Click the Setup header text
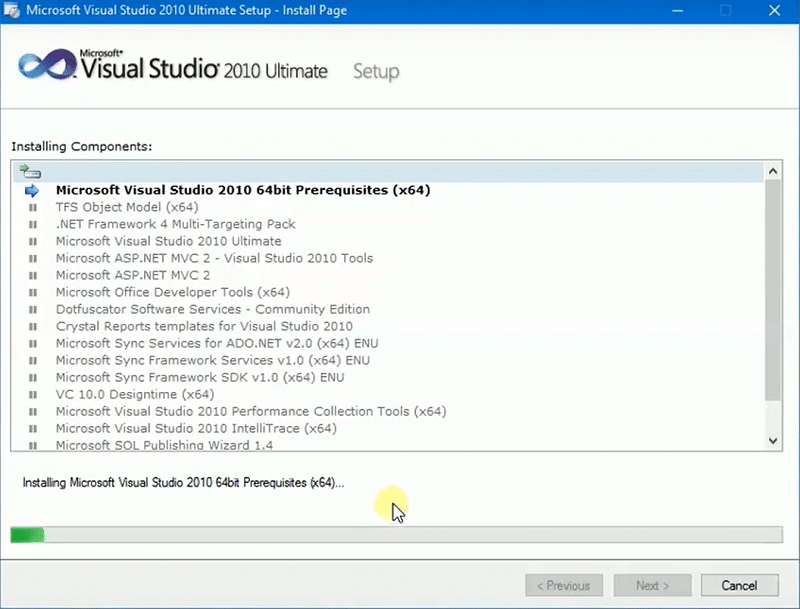800x609 pixels. pos(375,71)
